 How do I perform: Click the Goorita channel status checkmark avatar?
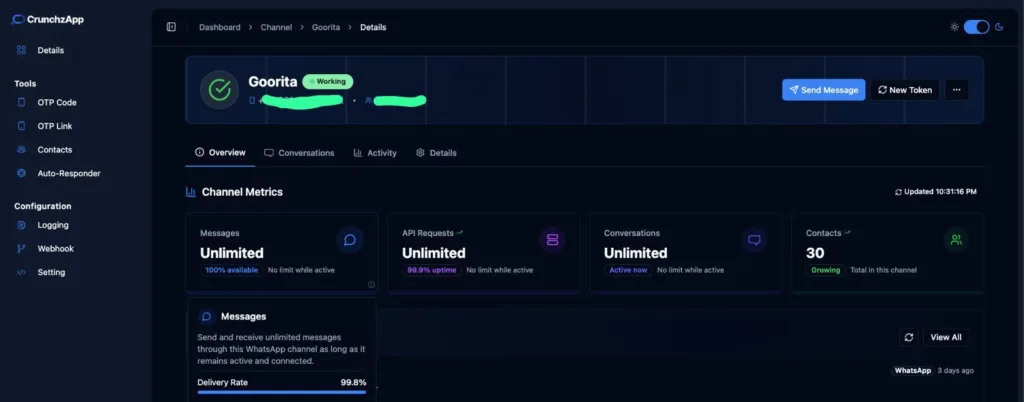(x=219, y=90)
